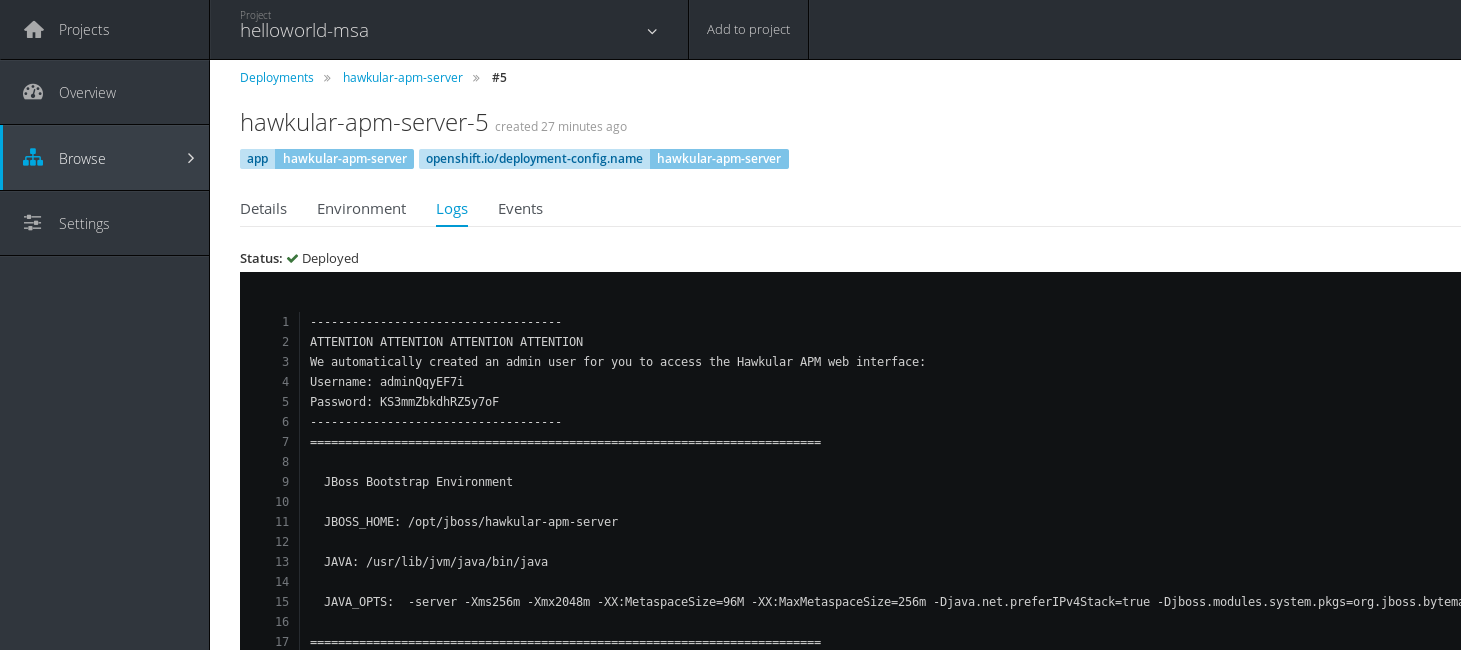This screenshot has height=650, width=1461.
Task: Click the Add to project button
Action: [748, 30]
